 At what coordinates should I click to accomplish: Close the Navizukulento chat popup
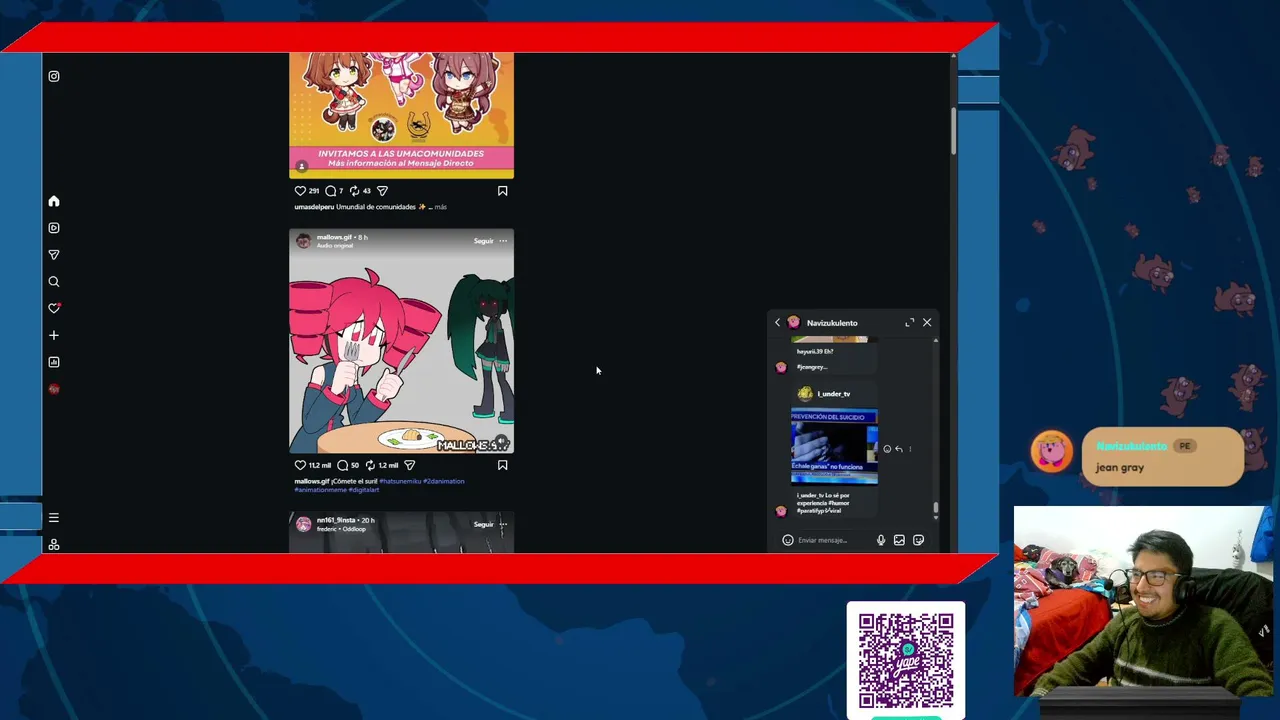point(927,323)
